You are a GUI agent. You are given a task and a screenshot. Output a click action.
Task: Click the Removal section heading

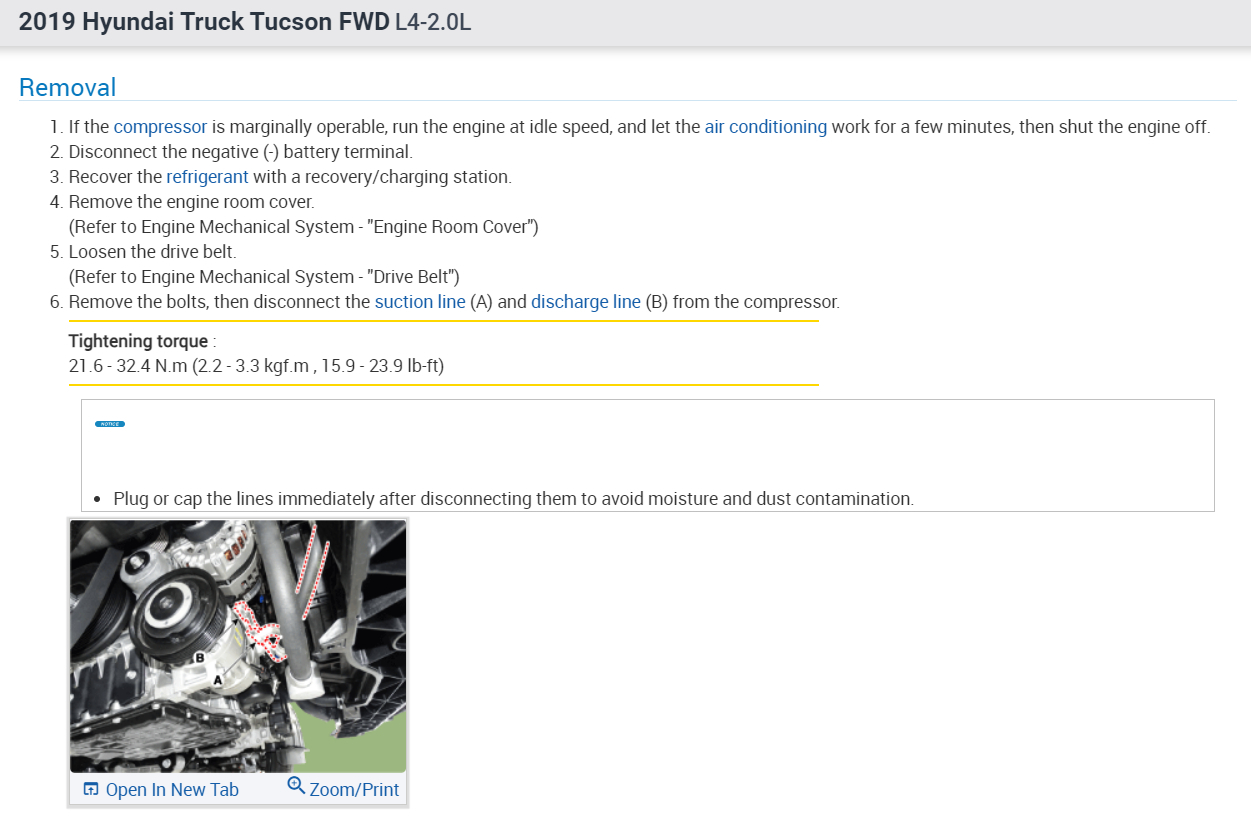[x=68, y=88]
